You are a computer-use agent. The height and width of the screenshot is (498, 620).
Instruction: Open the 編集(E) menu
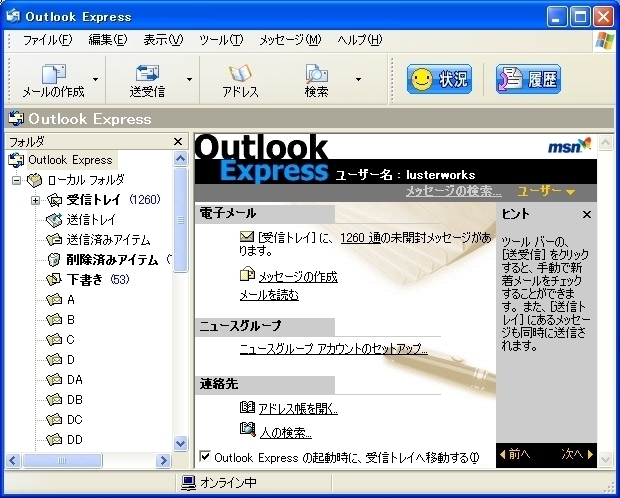(108, 40)
